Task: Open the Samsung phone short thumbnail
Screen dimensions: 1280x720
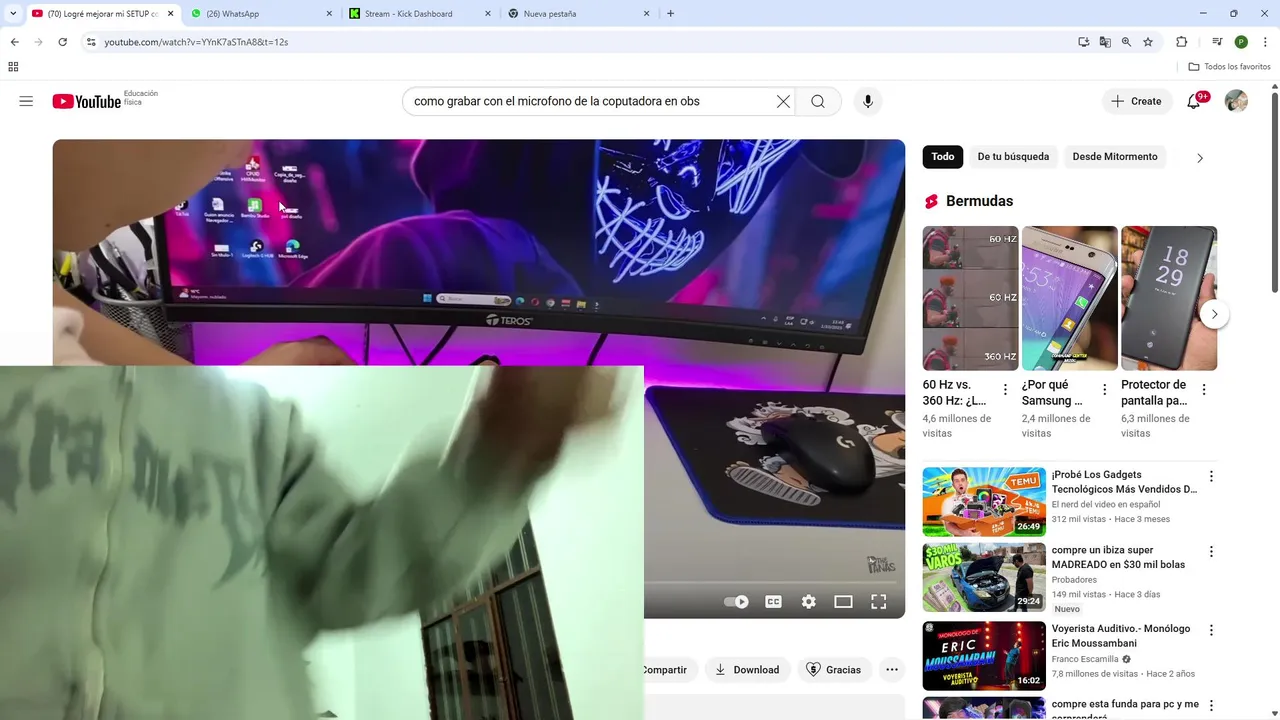Action: pos(1070,298)
